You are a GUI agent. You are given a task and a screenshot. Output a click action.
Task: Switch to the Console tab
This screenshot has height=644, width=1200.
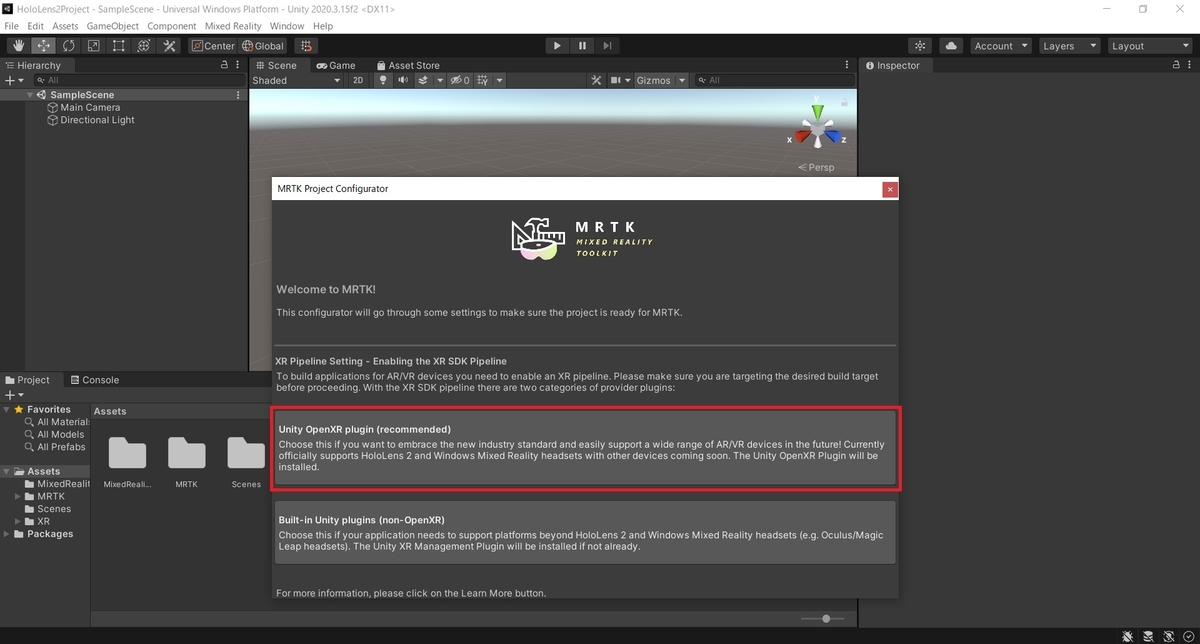pyautogui.click(x=93, y=380)
